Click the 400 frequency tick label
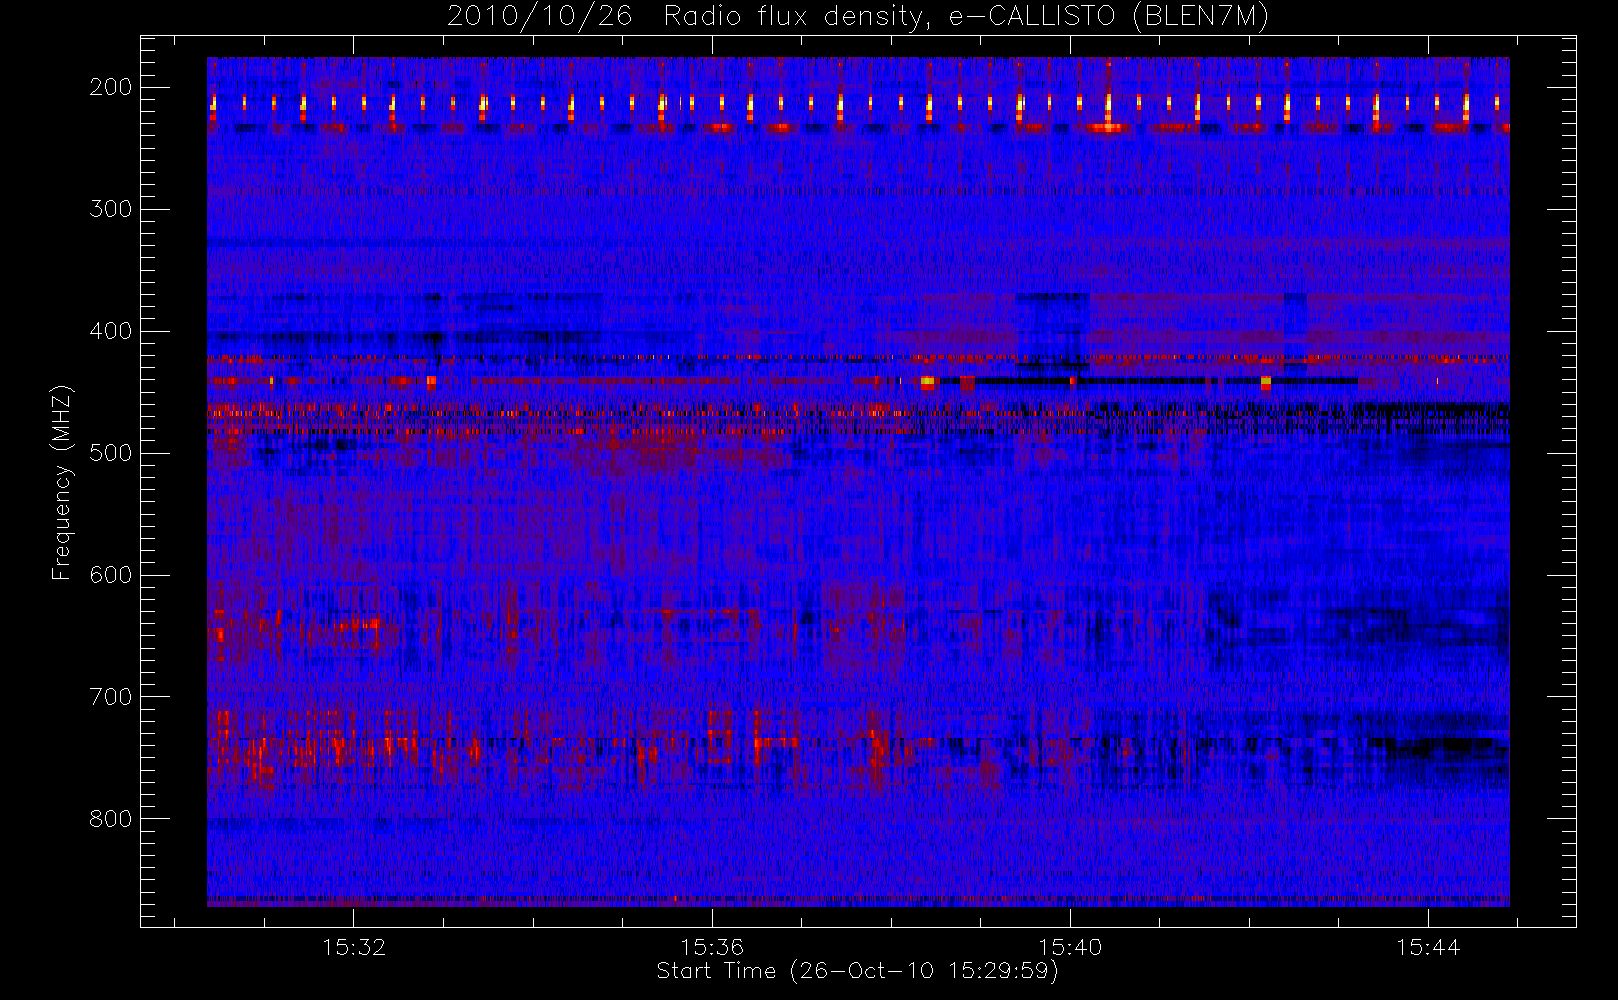Viewport: 1618px width, 1000px height. pos(111,331)
